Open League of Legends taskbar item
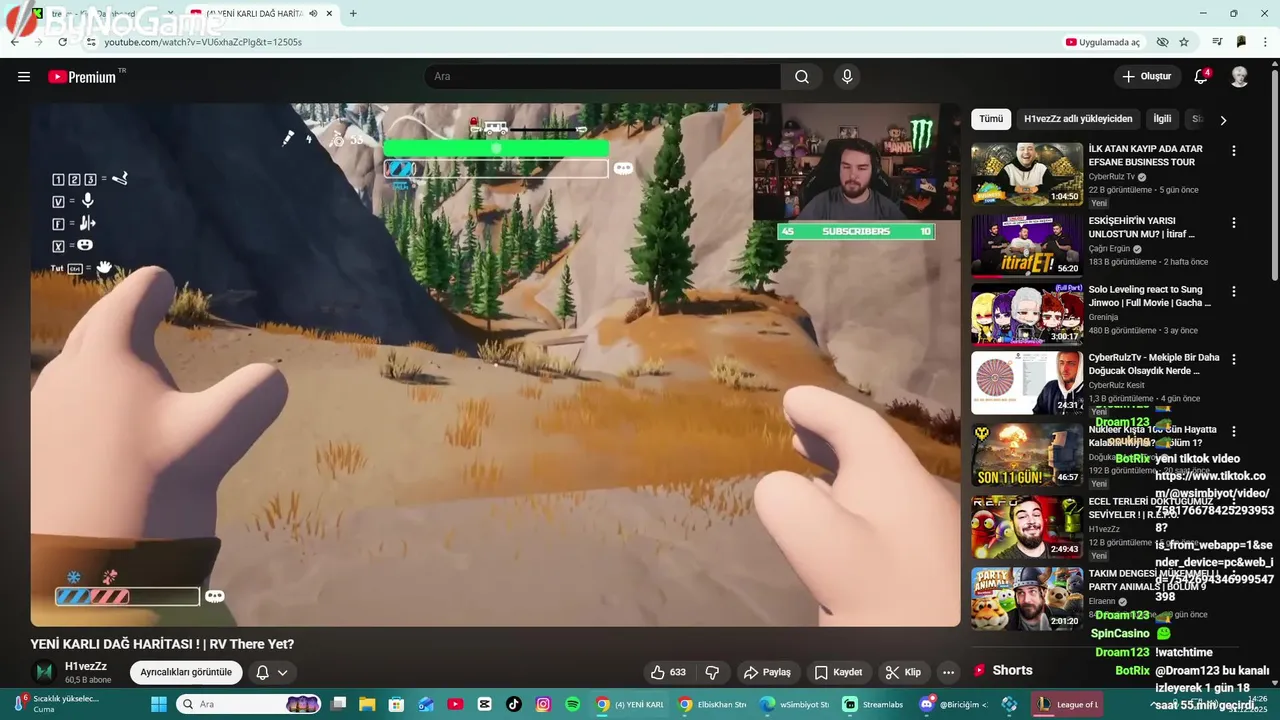Viewport: 1280px width, 720px height. pos(1068,704)
